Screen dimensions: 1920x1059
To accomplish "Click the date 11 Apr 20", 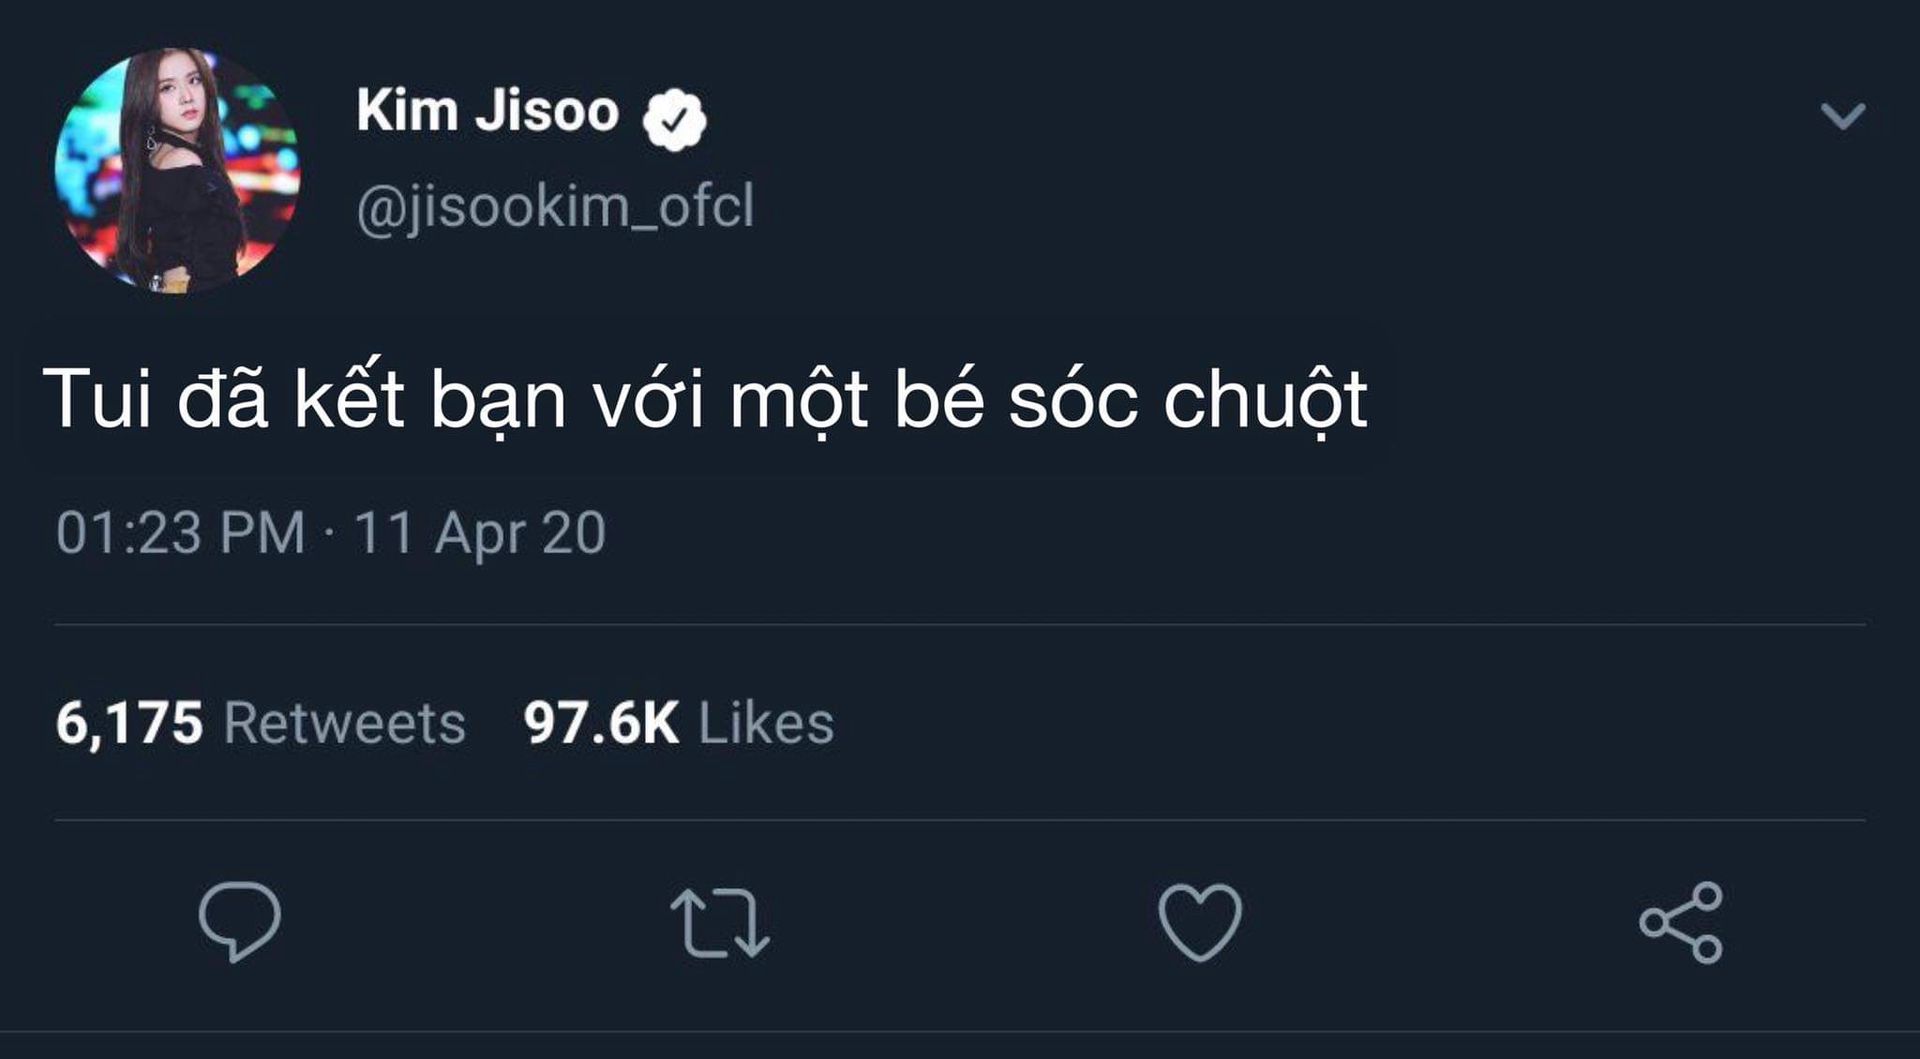I will point(480,532).
